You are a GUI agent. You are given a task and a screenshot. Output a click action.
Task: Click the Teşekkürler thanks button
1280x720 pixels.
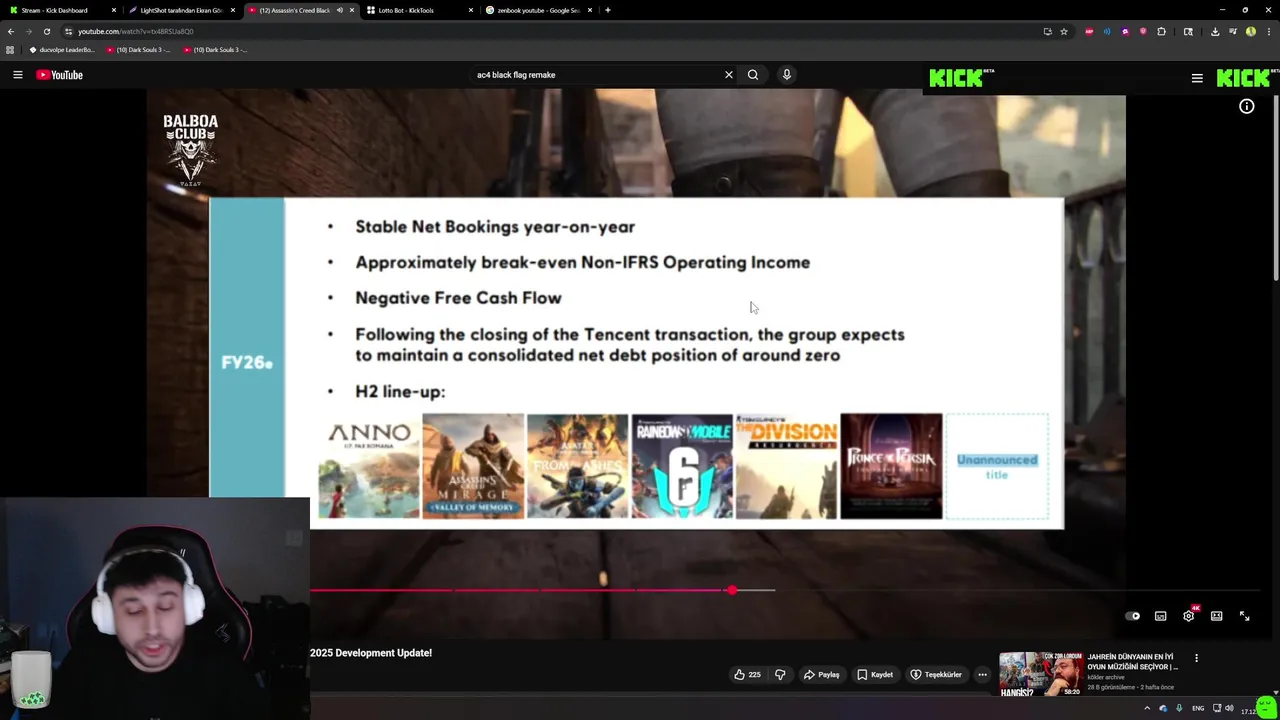936,674
